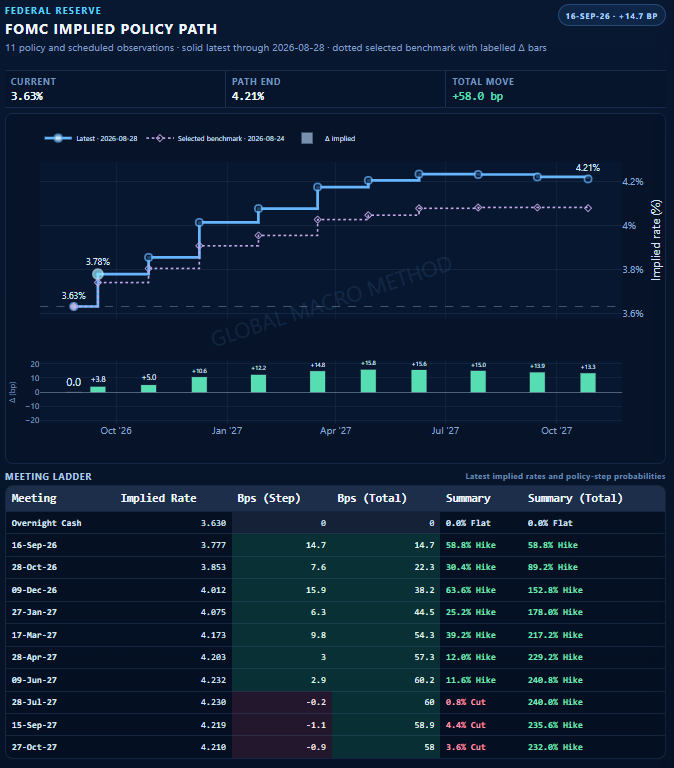Select the 28-Apr-27 meeting row label
This screenshot has height=768, width=674.
34,657
